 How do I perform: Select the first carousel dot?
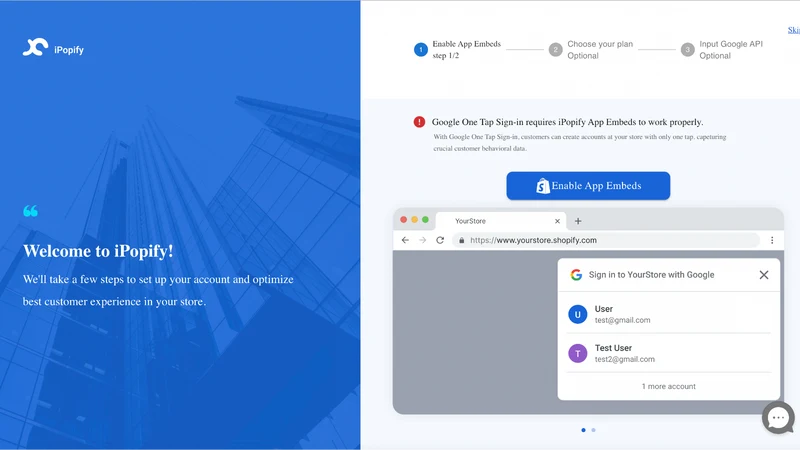[x=584, y=430]
